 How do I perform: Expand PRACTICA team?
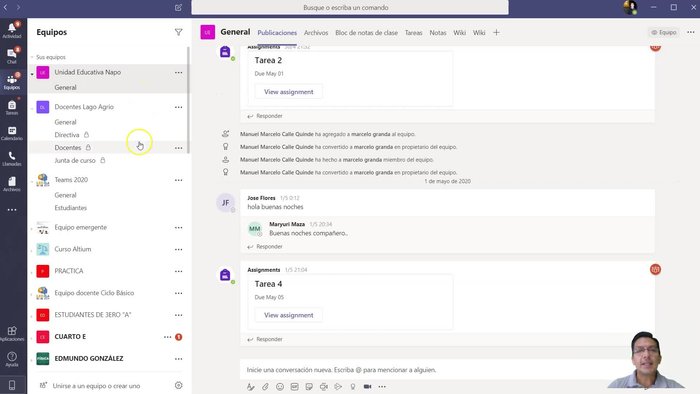(32, 272)
